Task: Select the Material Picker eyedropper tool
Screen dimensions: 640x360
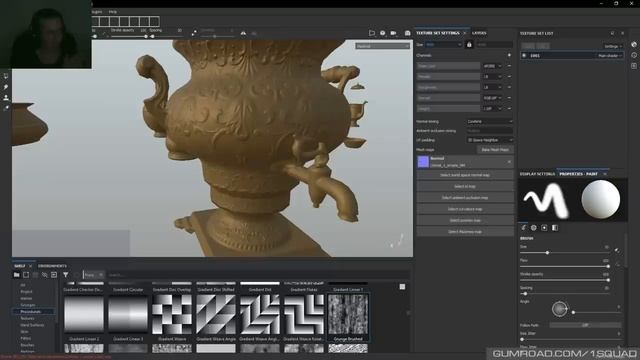Action: pos(6,108)
